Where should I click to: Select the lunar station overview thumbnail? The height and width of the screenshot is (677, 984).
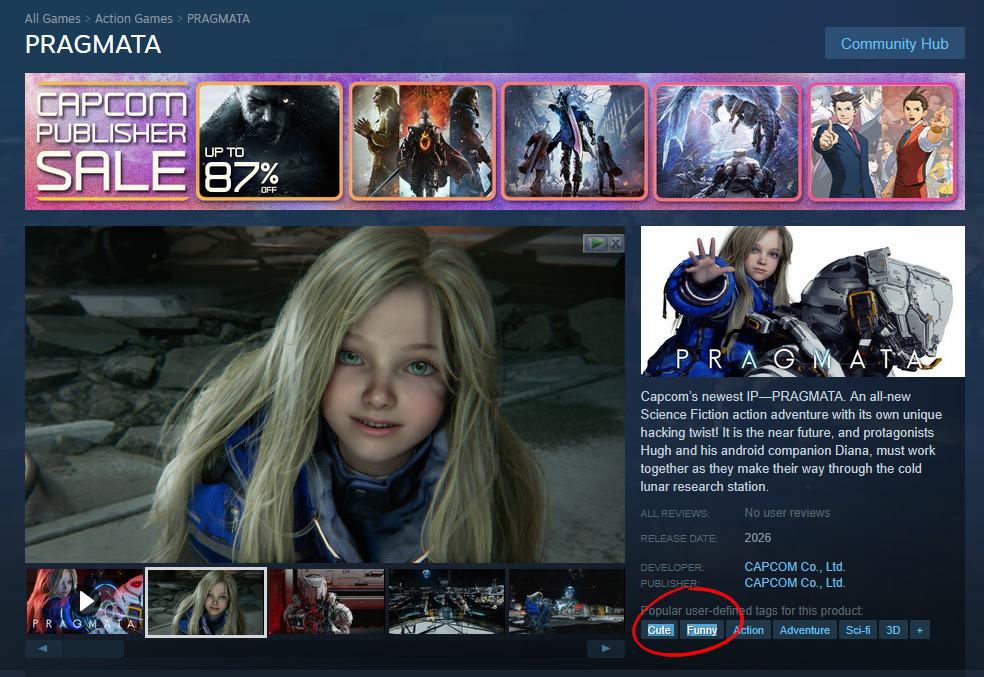pos(447,602)
